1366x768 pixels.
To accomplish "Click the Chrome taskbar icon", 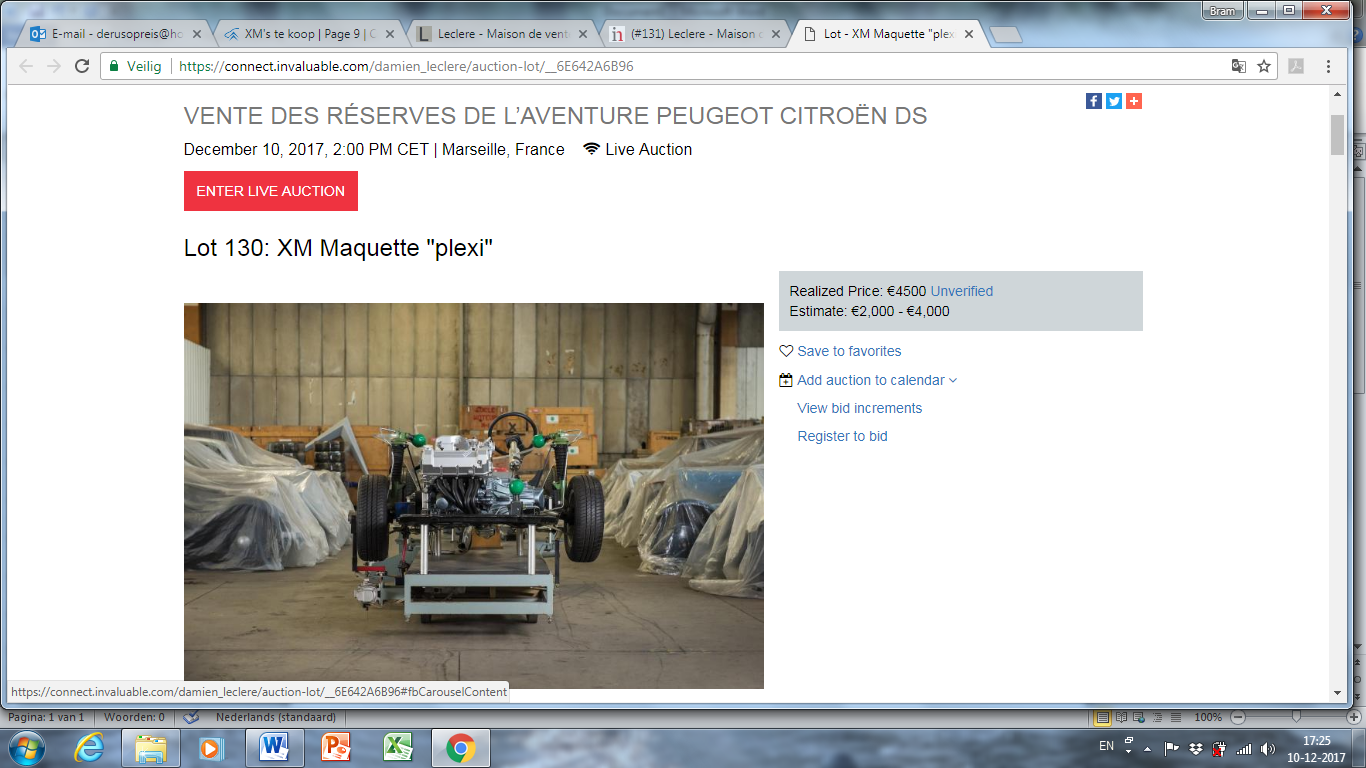I will [x=460, y=748].
